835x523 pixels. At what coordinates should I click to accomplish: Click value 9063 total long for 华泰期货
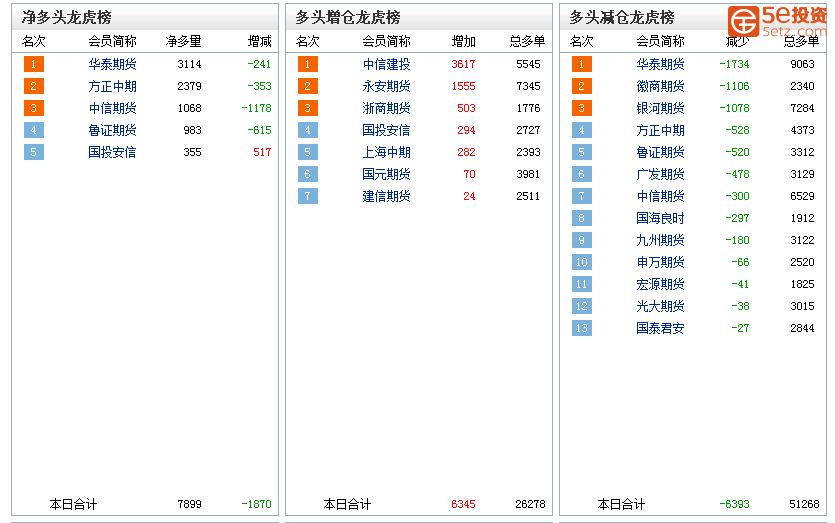click(803, 64)
